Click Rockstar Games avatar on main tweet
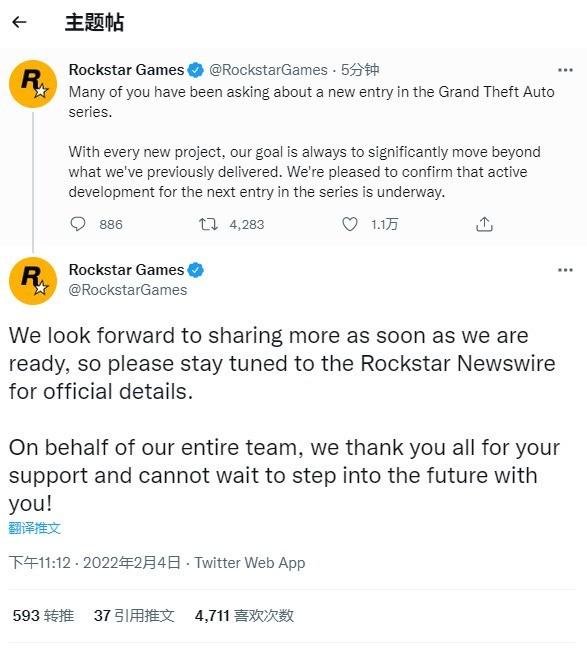The width and height of the screenshot is (587, 649). (33, 281)
